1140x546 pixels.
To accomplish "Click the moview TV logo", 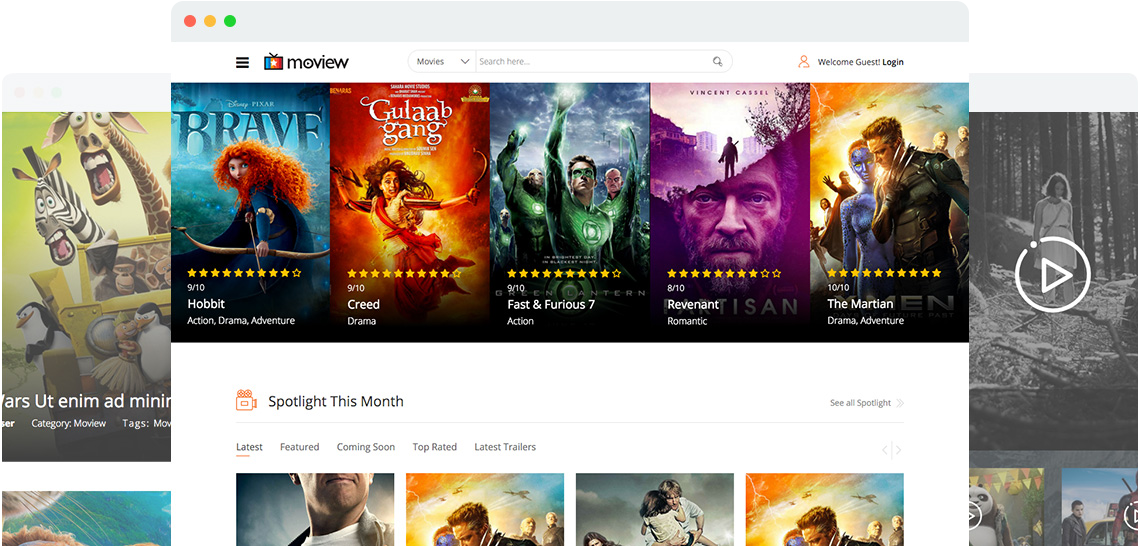I will coord(306,62).
